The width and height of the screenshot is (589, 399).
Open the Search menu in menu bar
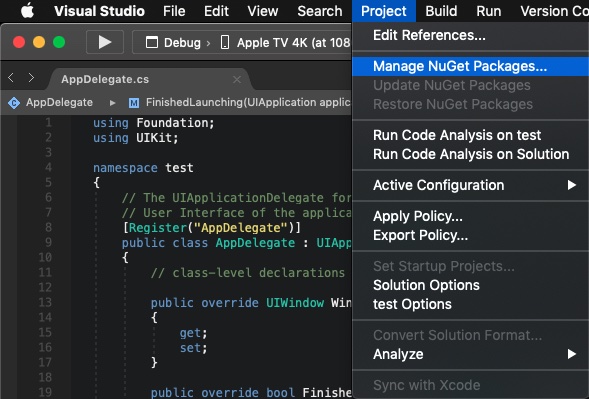pos(320,11)
